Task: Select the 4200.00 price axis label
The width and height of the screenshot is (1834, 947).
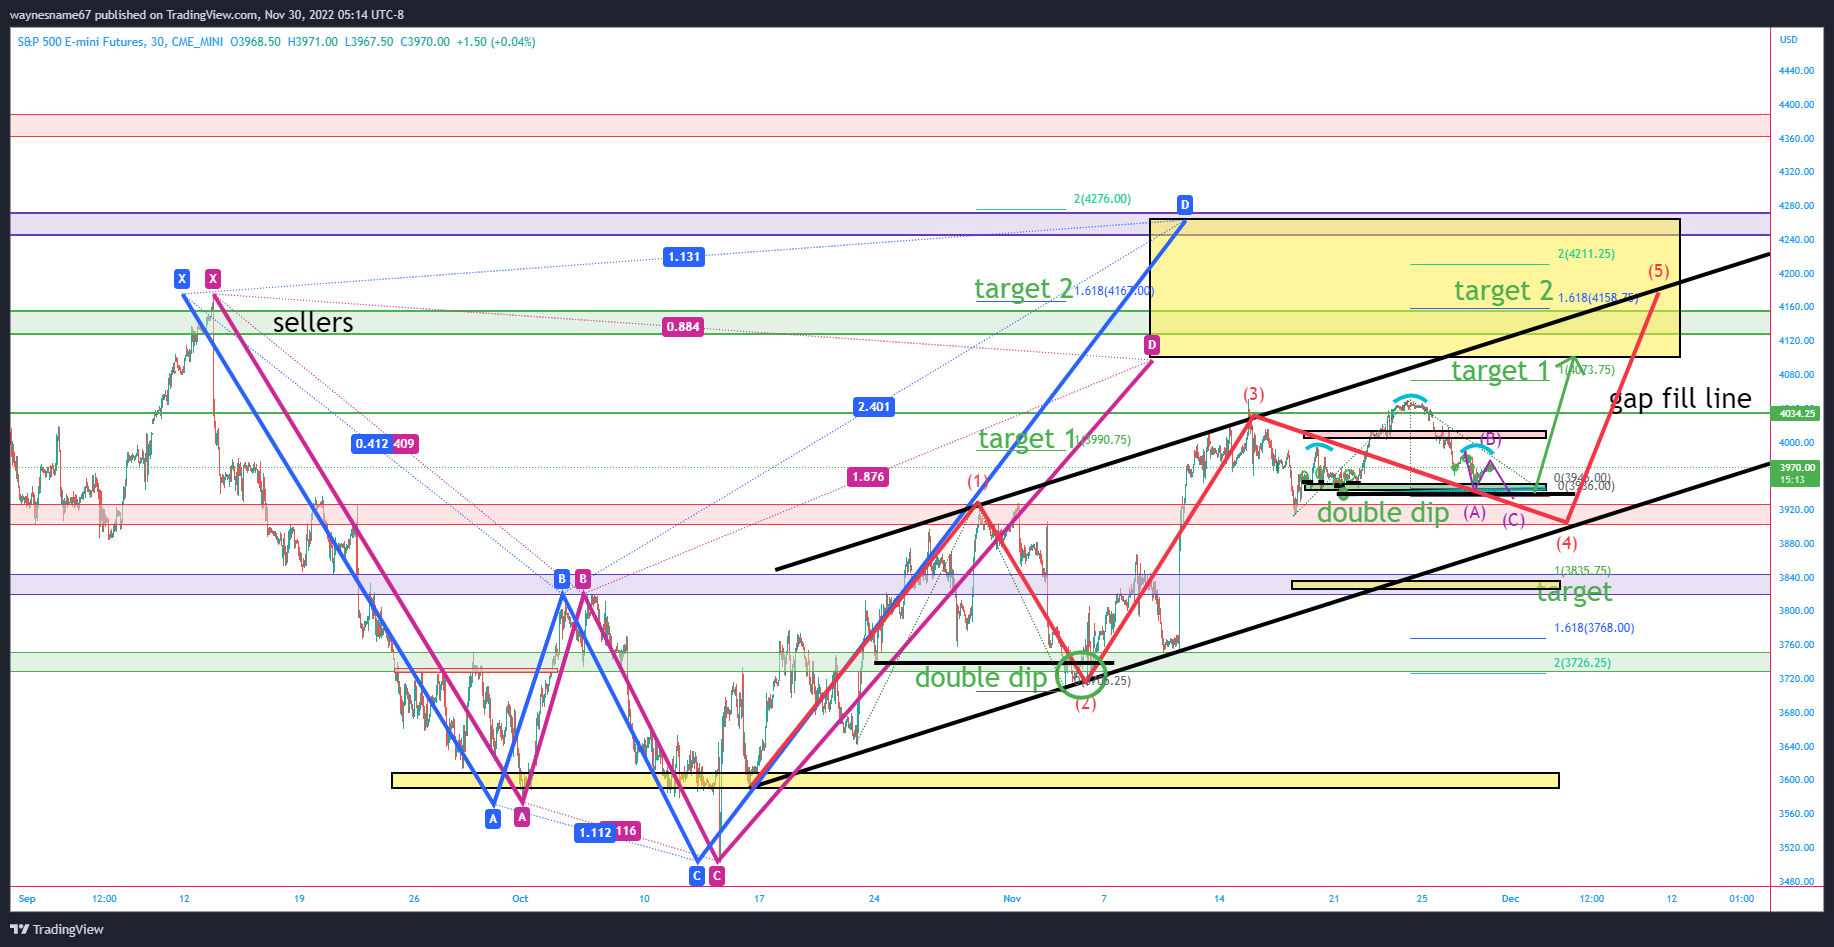Action: [x=1796, y=274]
